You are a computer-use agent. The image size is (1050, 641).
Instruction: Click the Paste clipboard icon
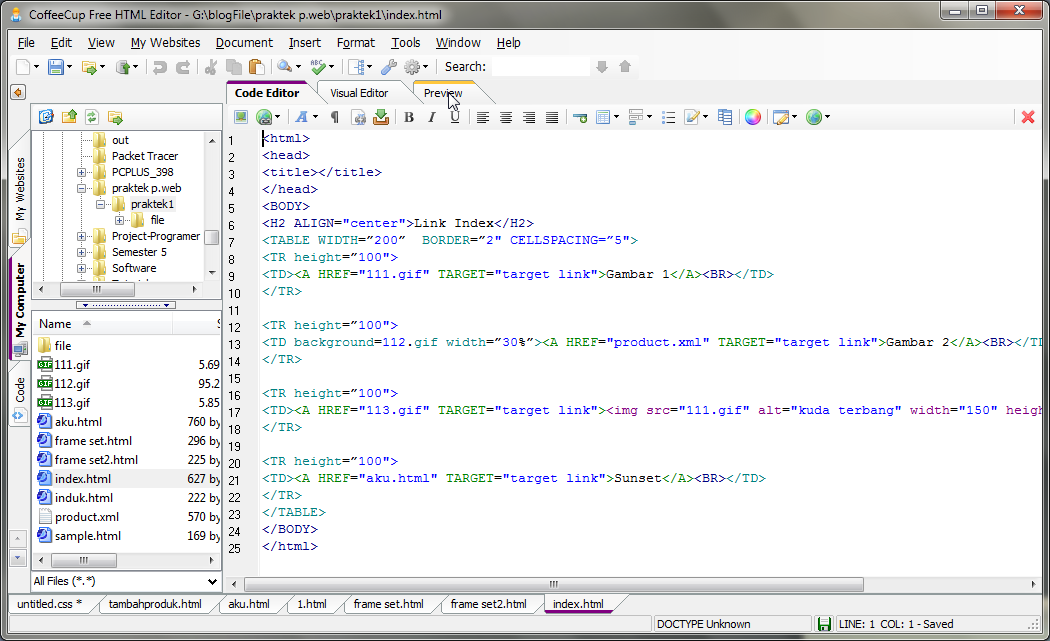tap(256, 67)
